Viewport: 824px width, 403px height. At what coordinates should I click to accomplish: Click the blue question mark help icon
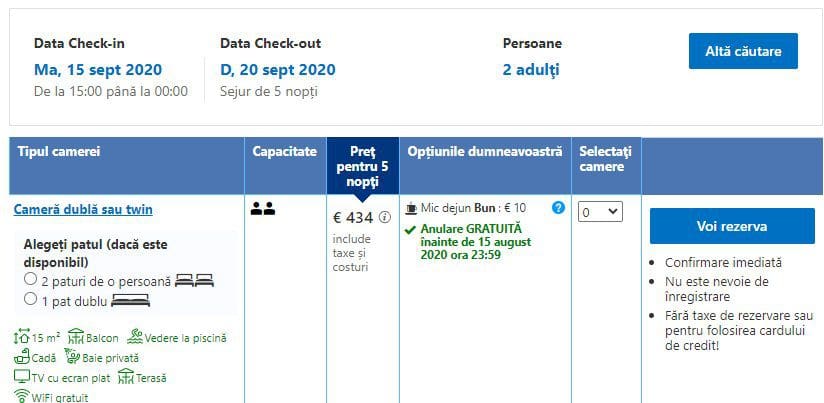point(559,208)
